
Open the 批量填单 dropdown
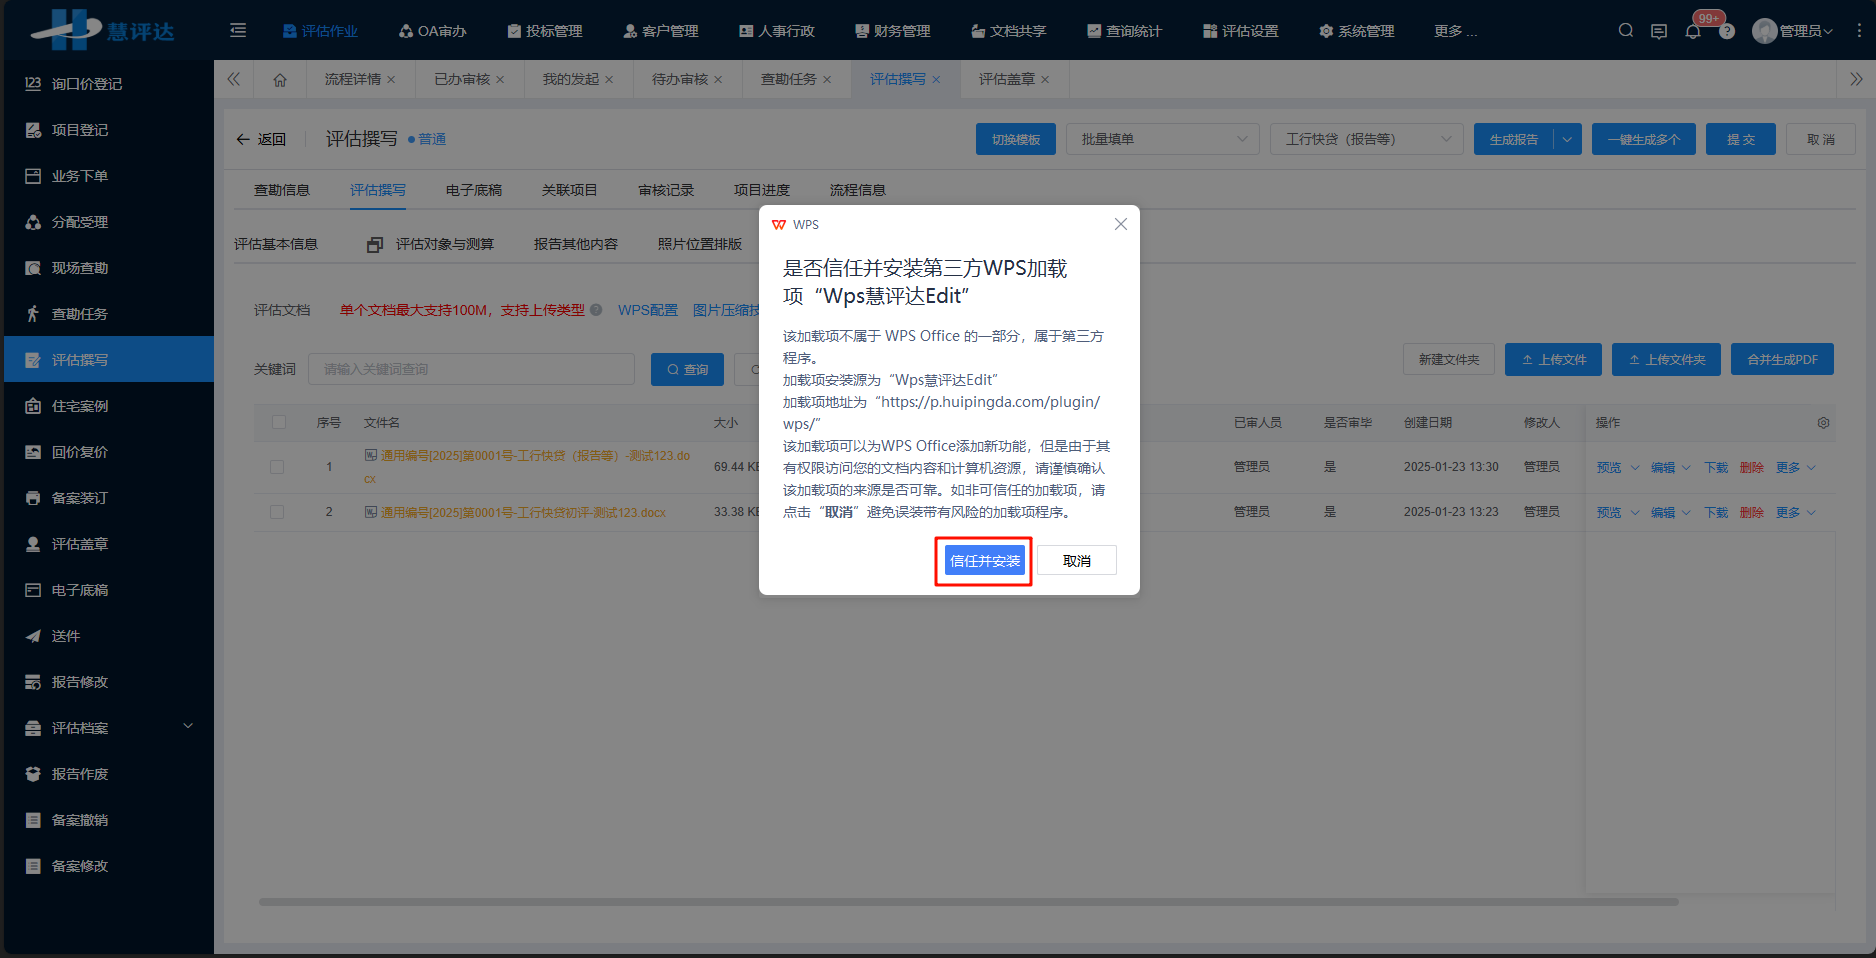tap(1160, 139)
